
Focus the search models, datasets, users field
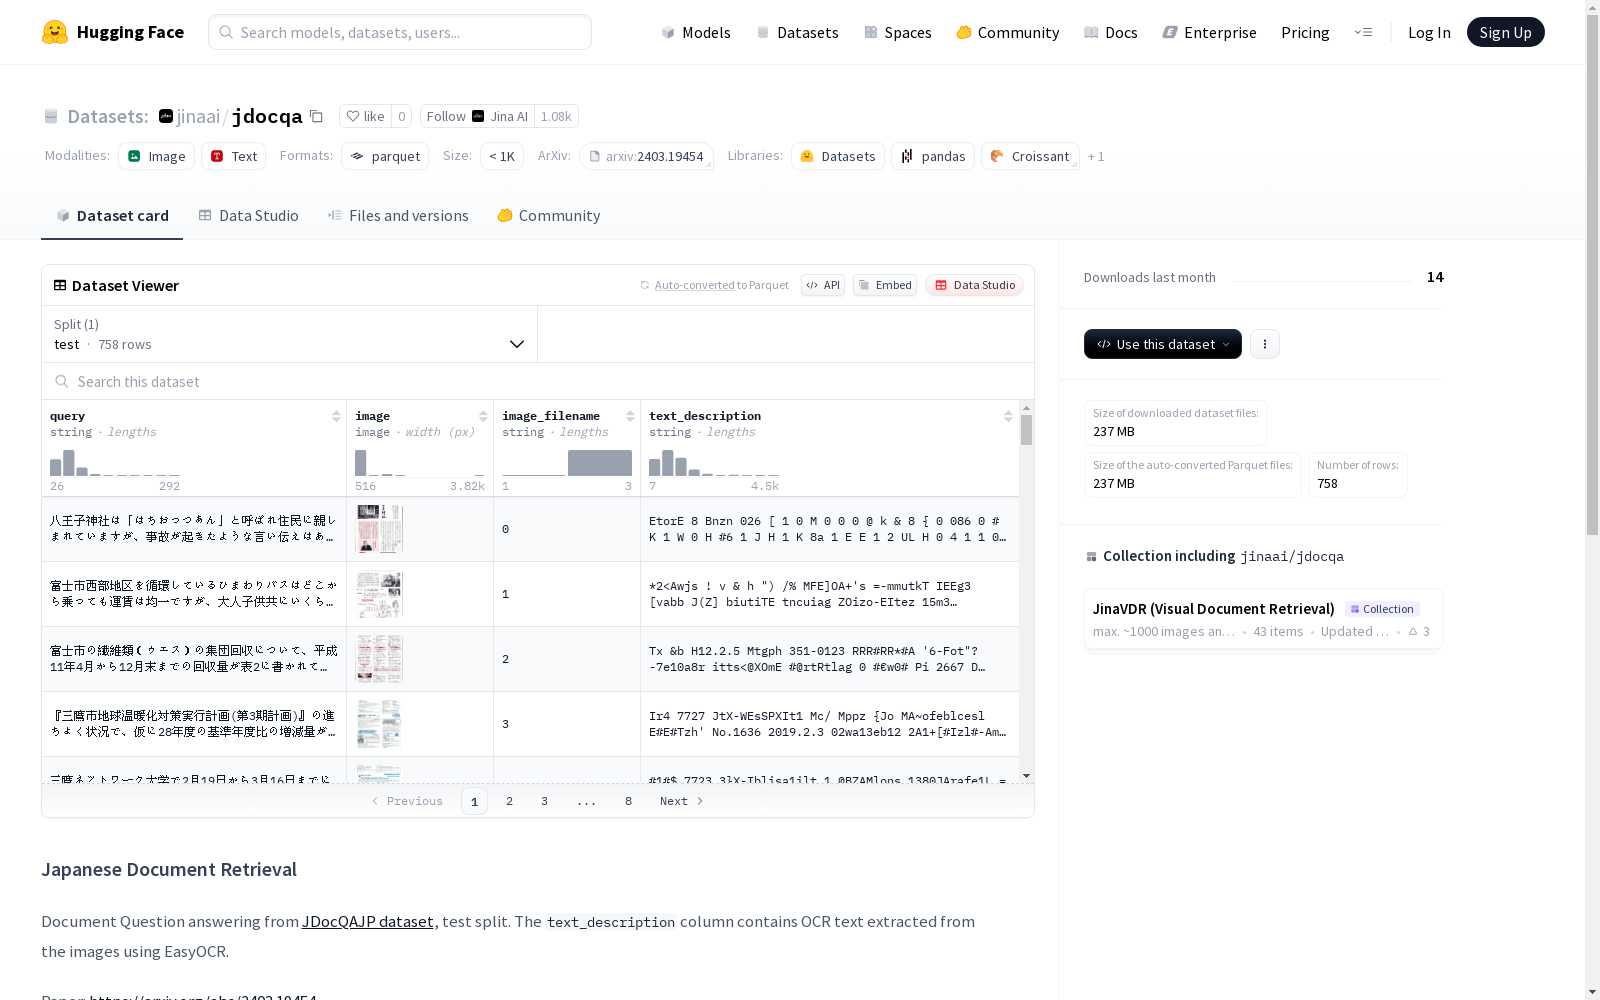(400, 32)
